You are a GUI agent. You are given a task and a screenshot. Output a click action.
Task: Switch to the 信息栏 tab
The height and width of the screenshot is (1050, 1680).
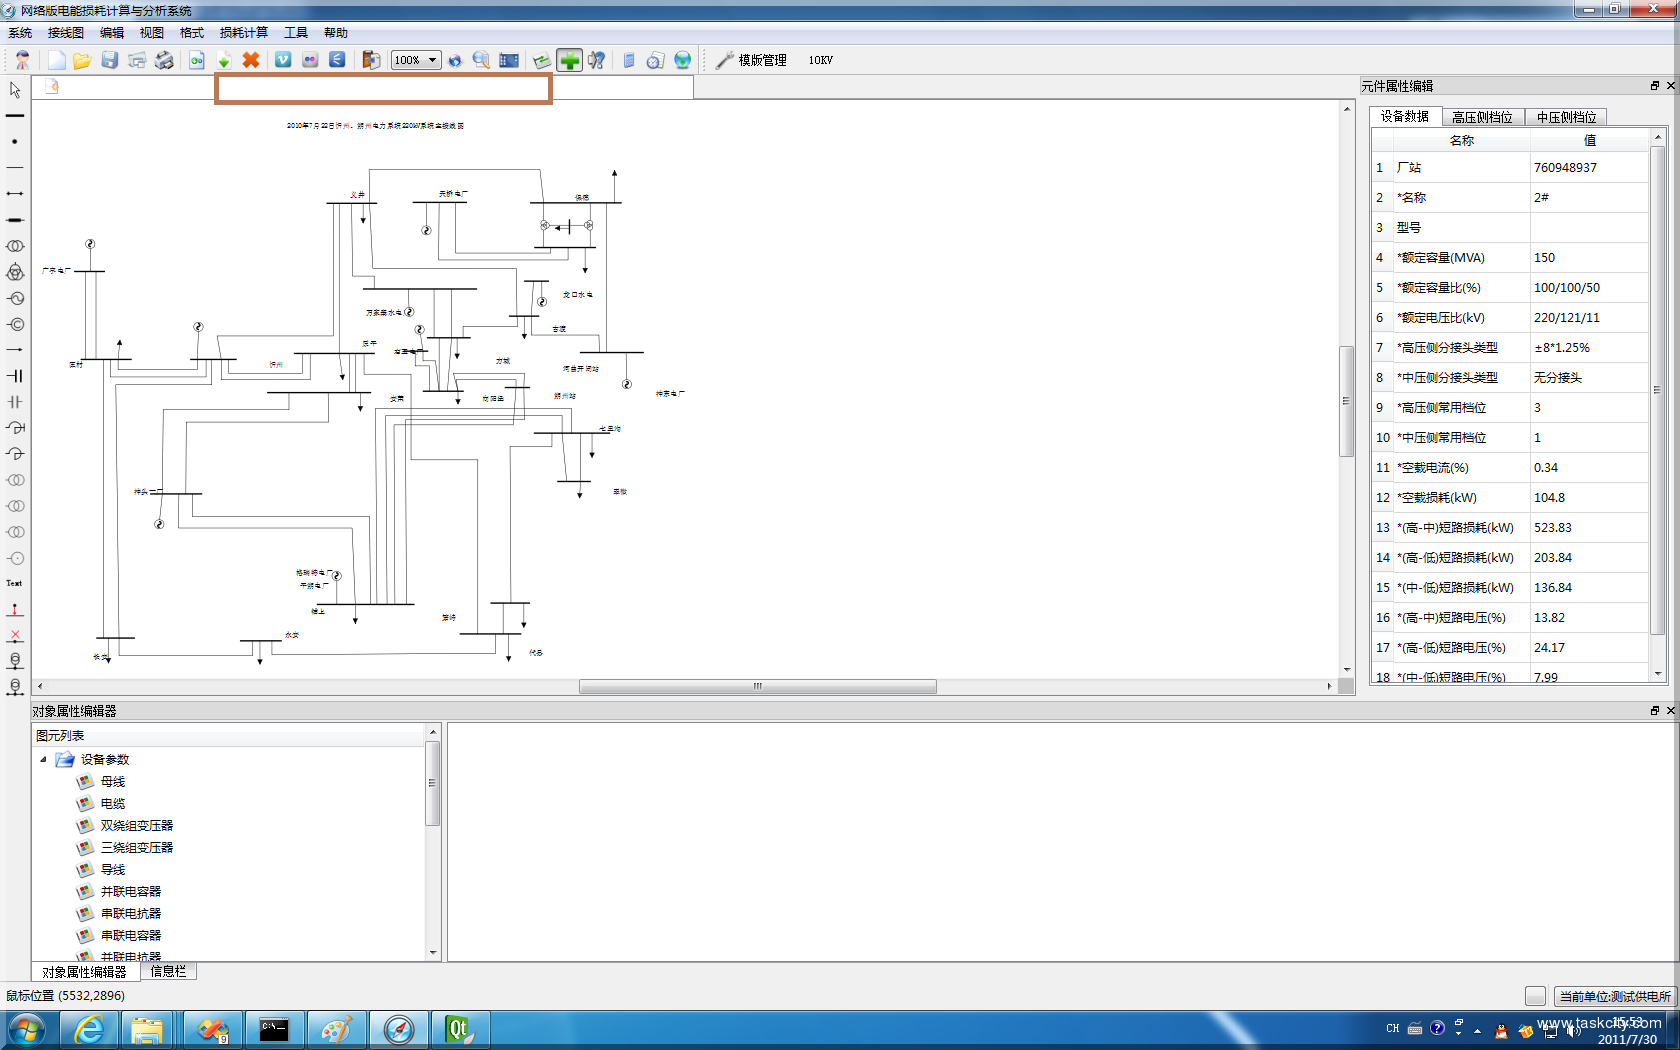tap(168, 971)
